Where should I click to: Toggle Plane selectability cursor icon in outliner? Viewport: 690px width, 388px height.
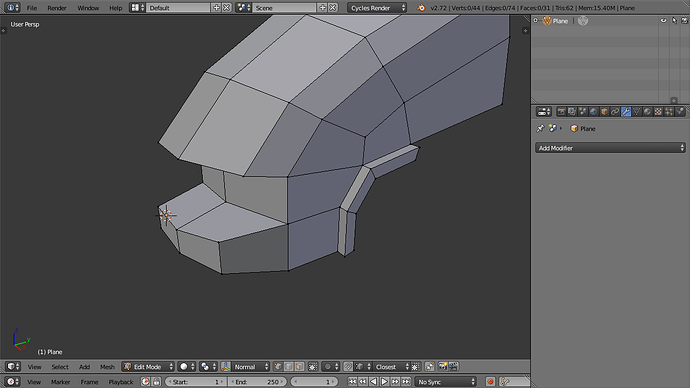coord(674,21)
